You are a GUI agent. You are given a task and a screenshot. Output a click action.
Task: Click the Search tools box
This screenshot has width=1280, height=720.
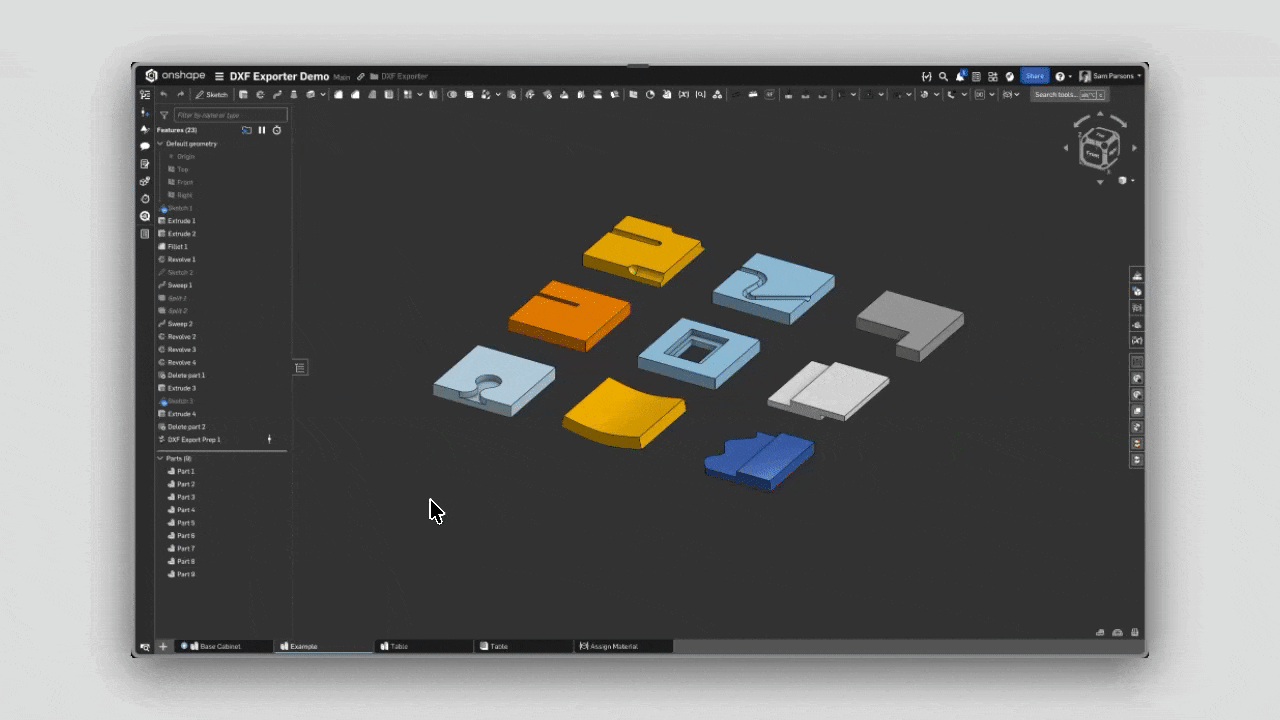(x=1070, y=95)
